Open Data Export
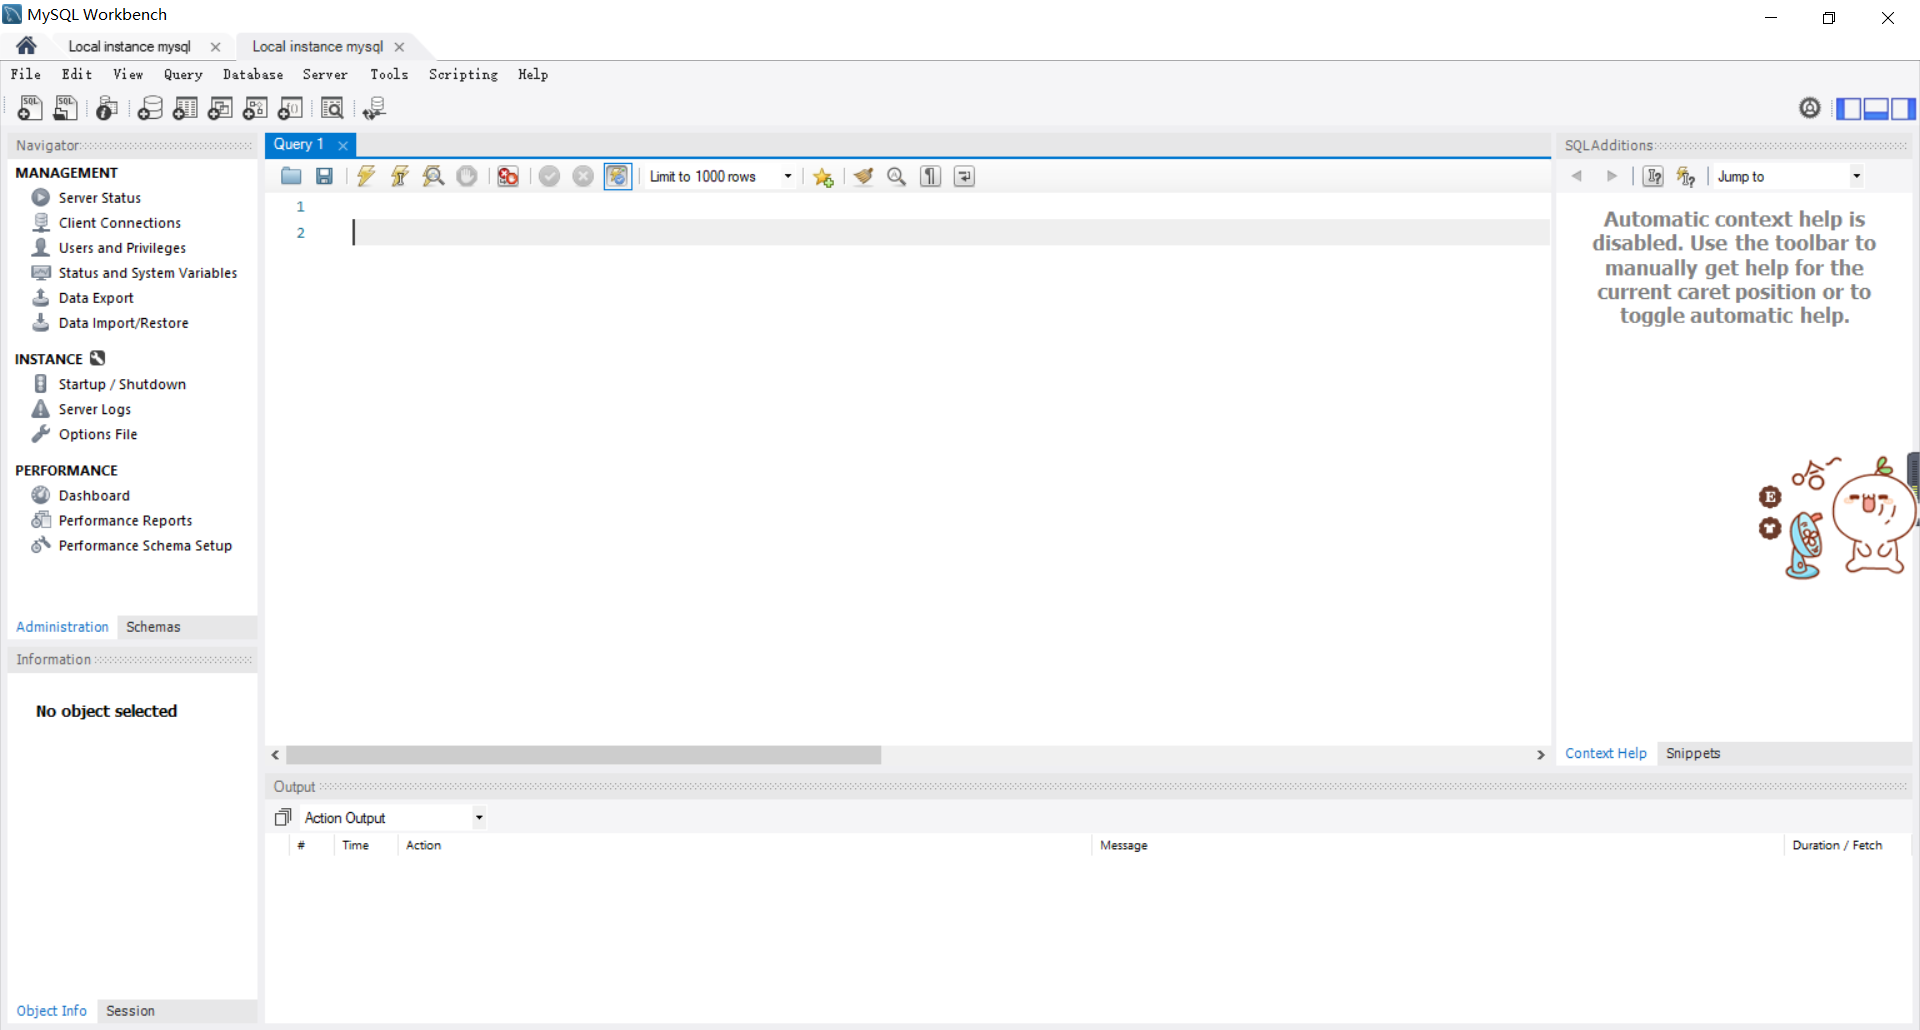 [96, 298]
